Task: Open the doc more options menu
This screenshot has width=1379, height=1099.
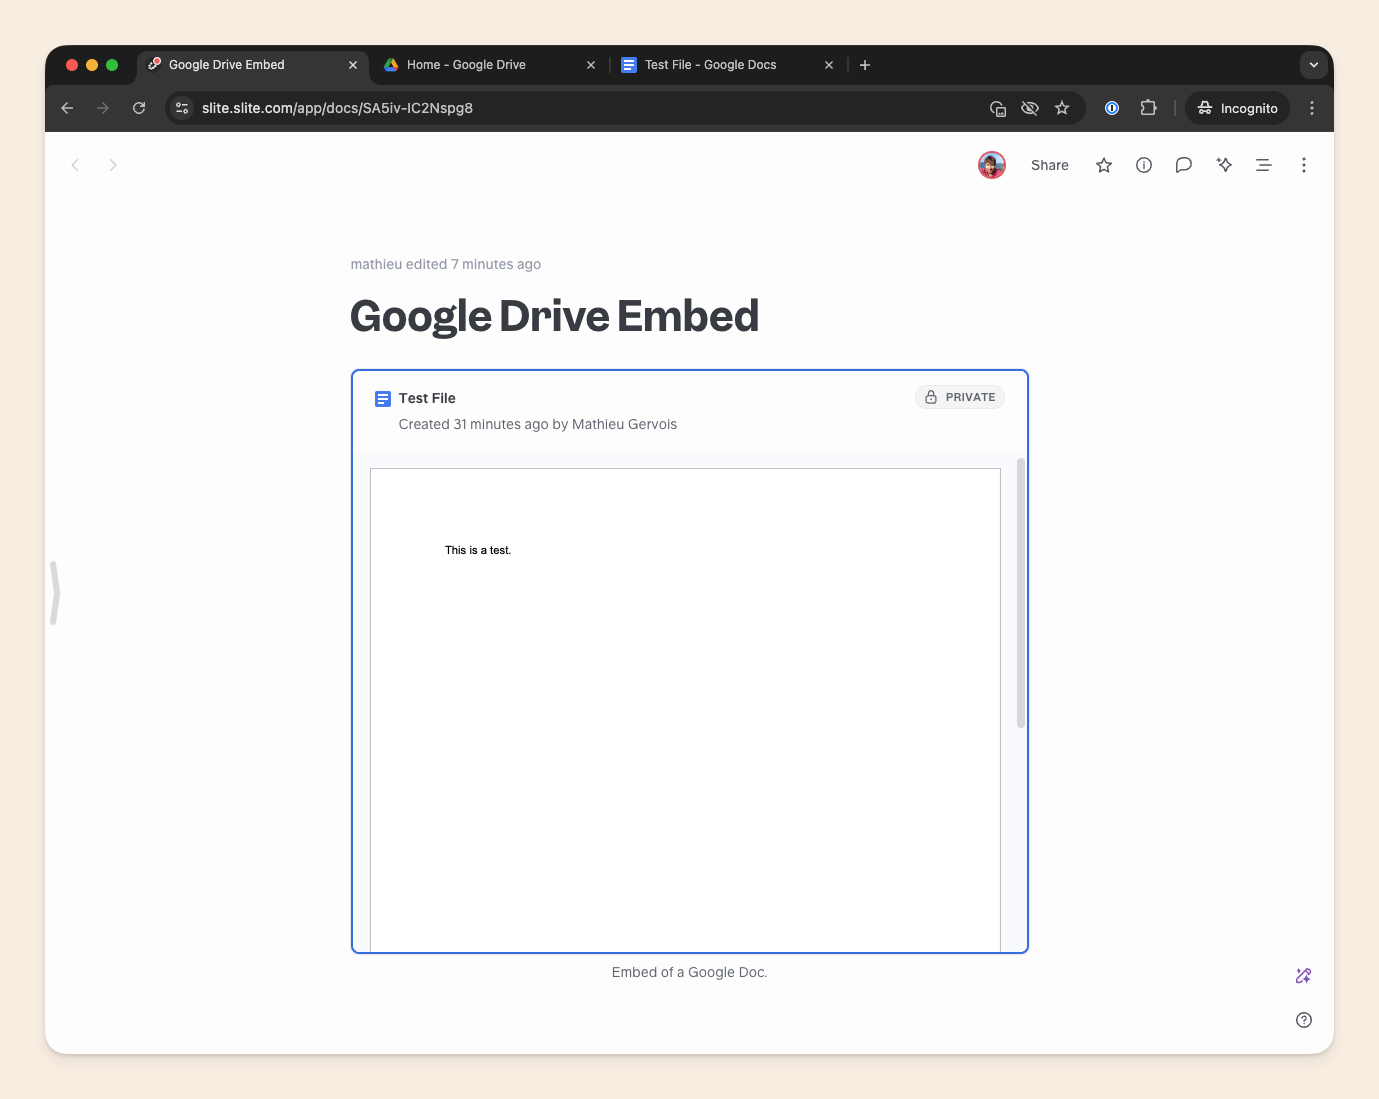Action: (x=1304, y=165)
